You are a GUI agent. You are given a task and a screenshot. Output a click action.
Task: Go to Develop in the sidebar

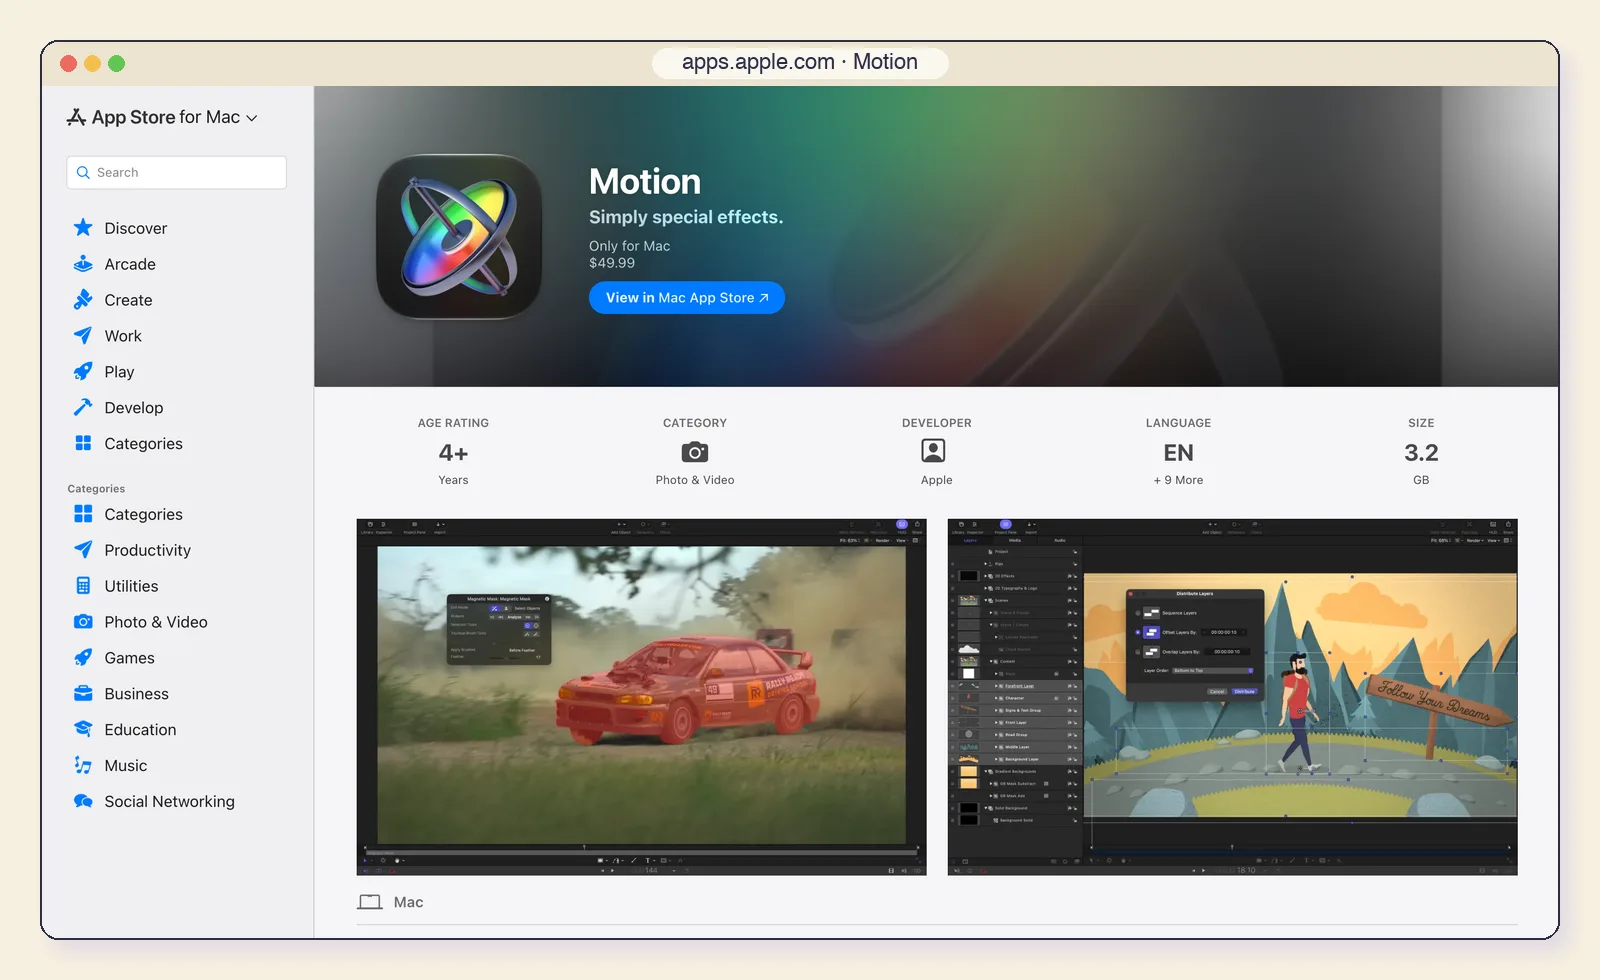(x=134, y=408)
